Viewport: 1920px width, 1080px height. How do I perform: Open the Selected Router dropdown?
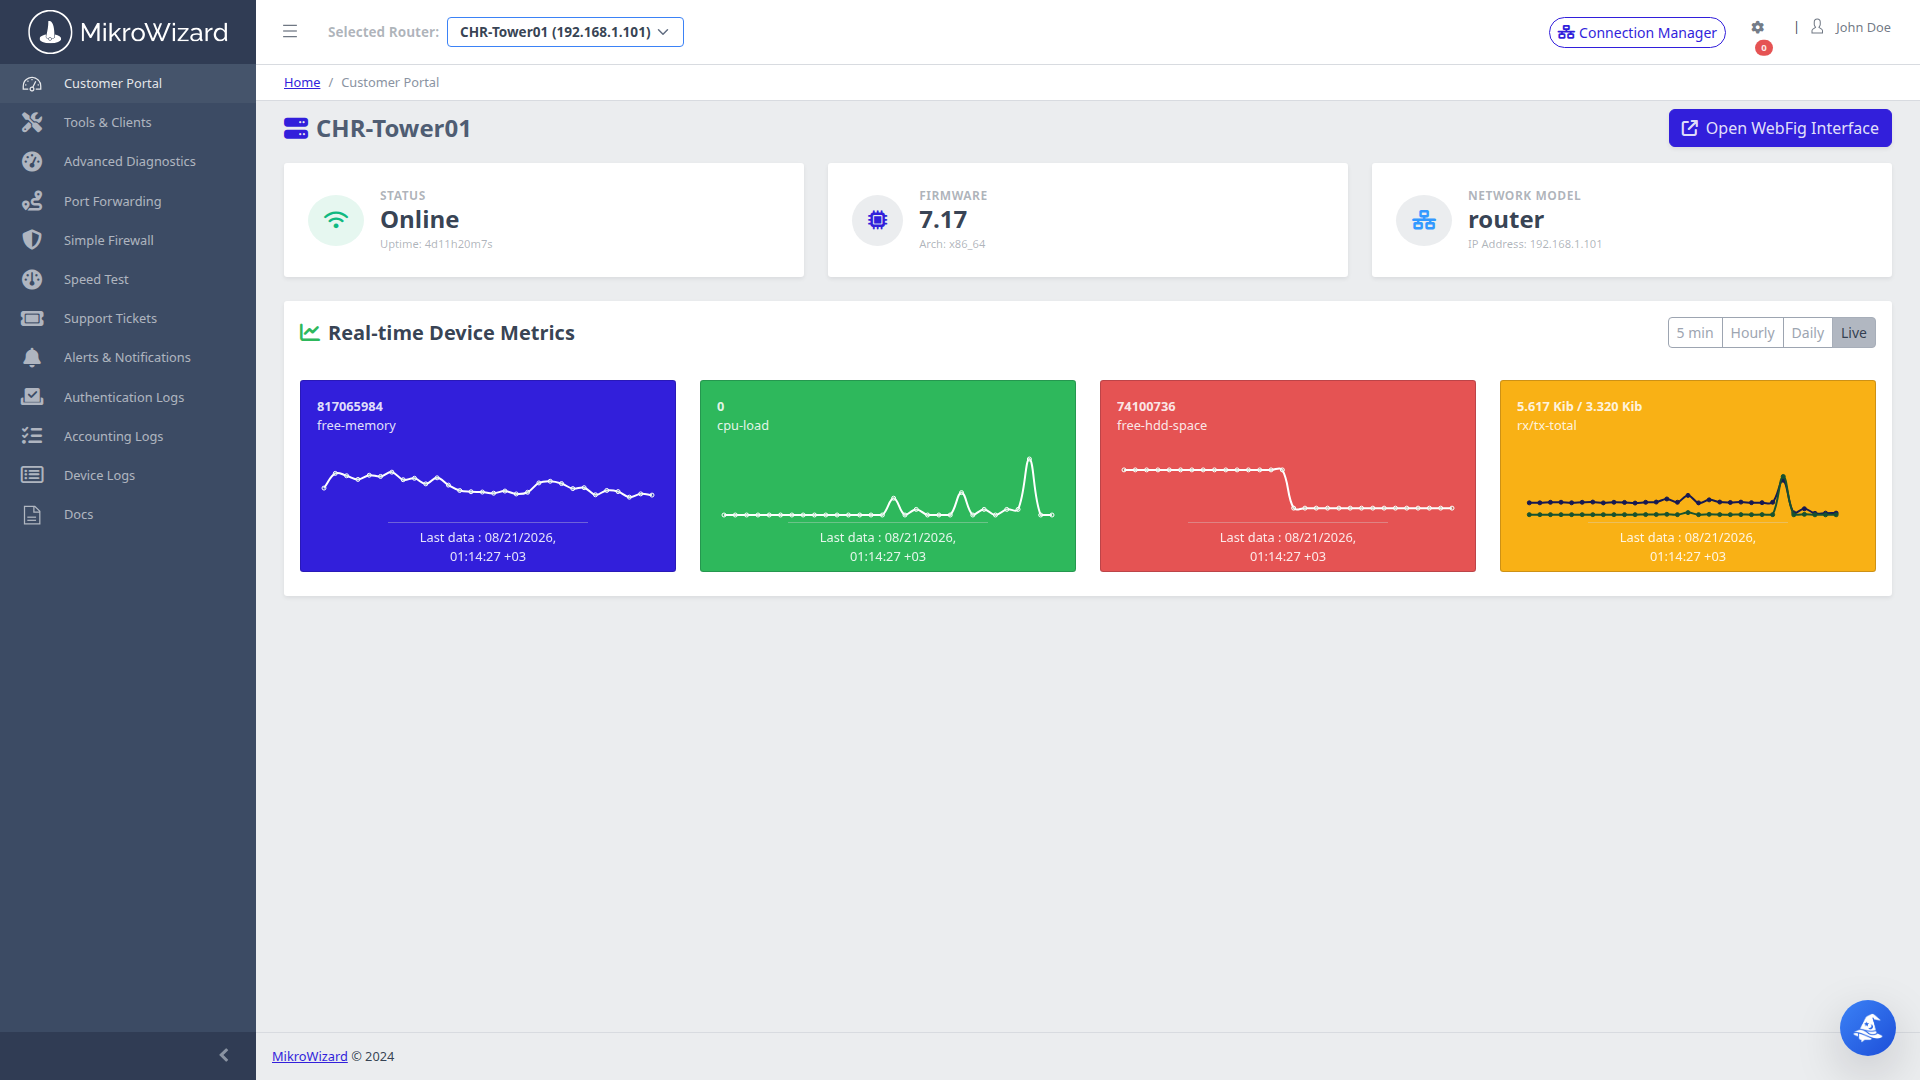(x=565, y=32)
